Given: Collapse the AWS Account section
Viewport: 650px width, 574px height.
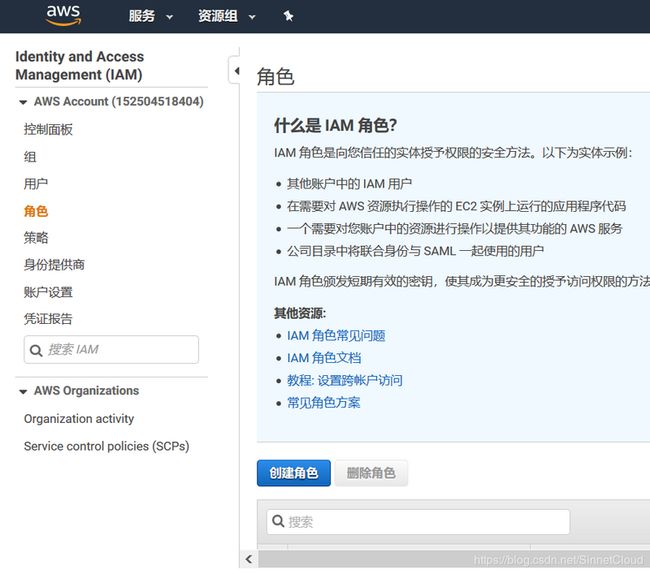Looking at the screenshot, I should tap(23, 102).
